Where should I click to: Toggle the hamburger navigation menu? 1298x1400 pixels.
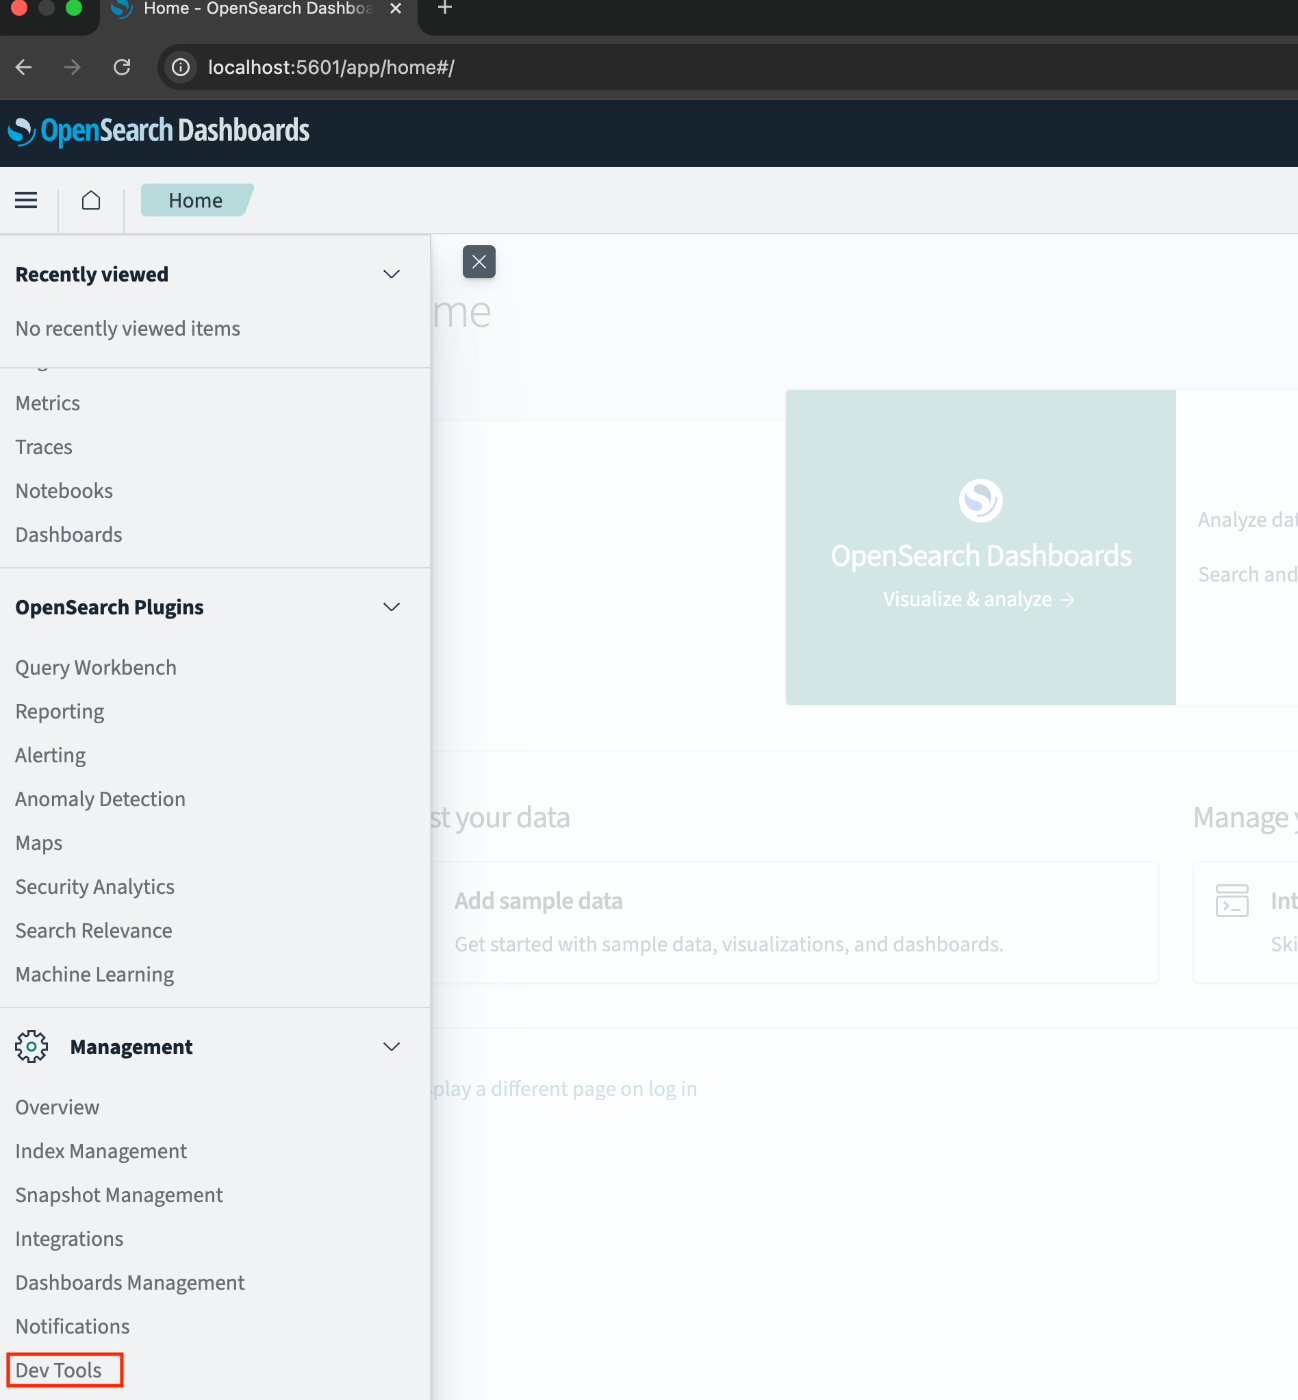coord(26,200)
